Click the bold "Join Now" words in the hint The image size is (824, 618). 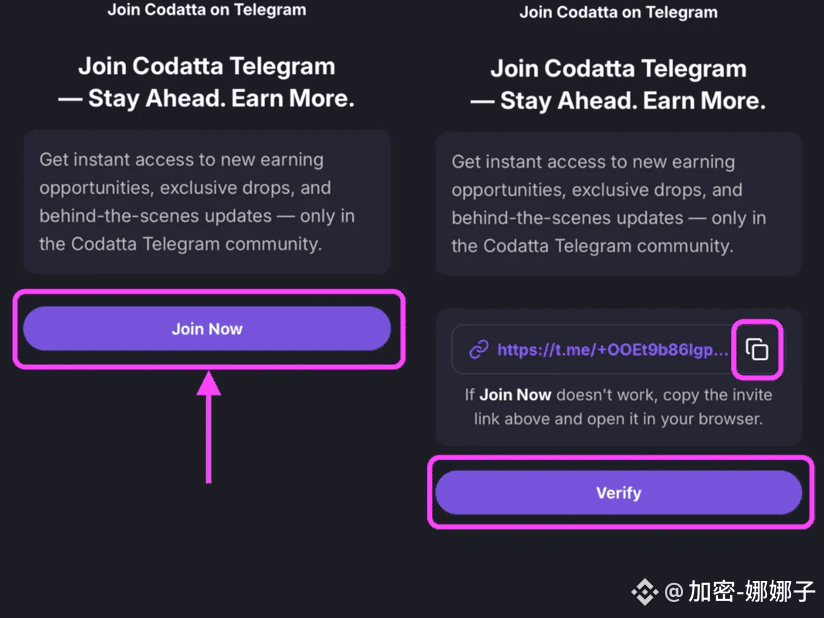(515, 395)
